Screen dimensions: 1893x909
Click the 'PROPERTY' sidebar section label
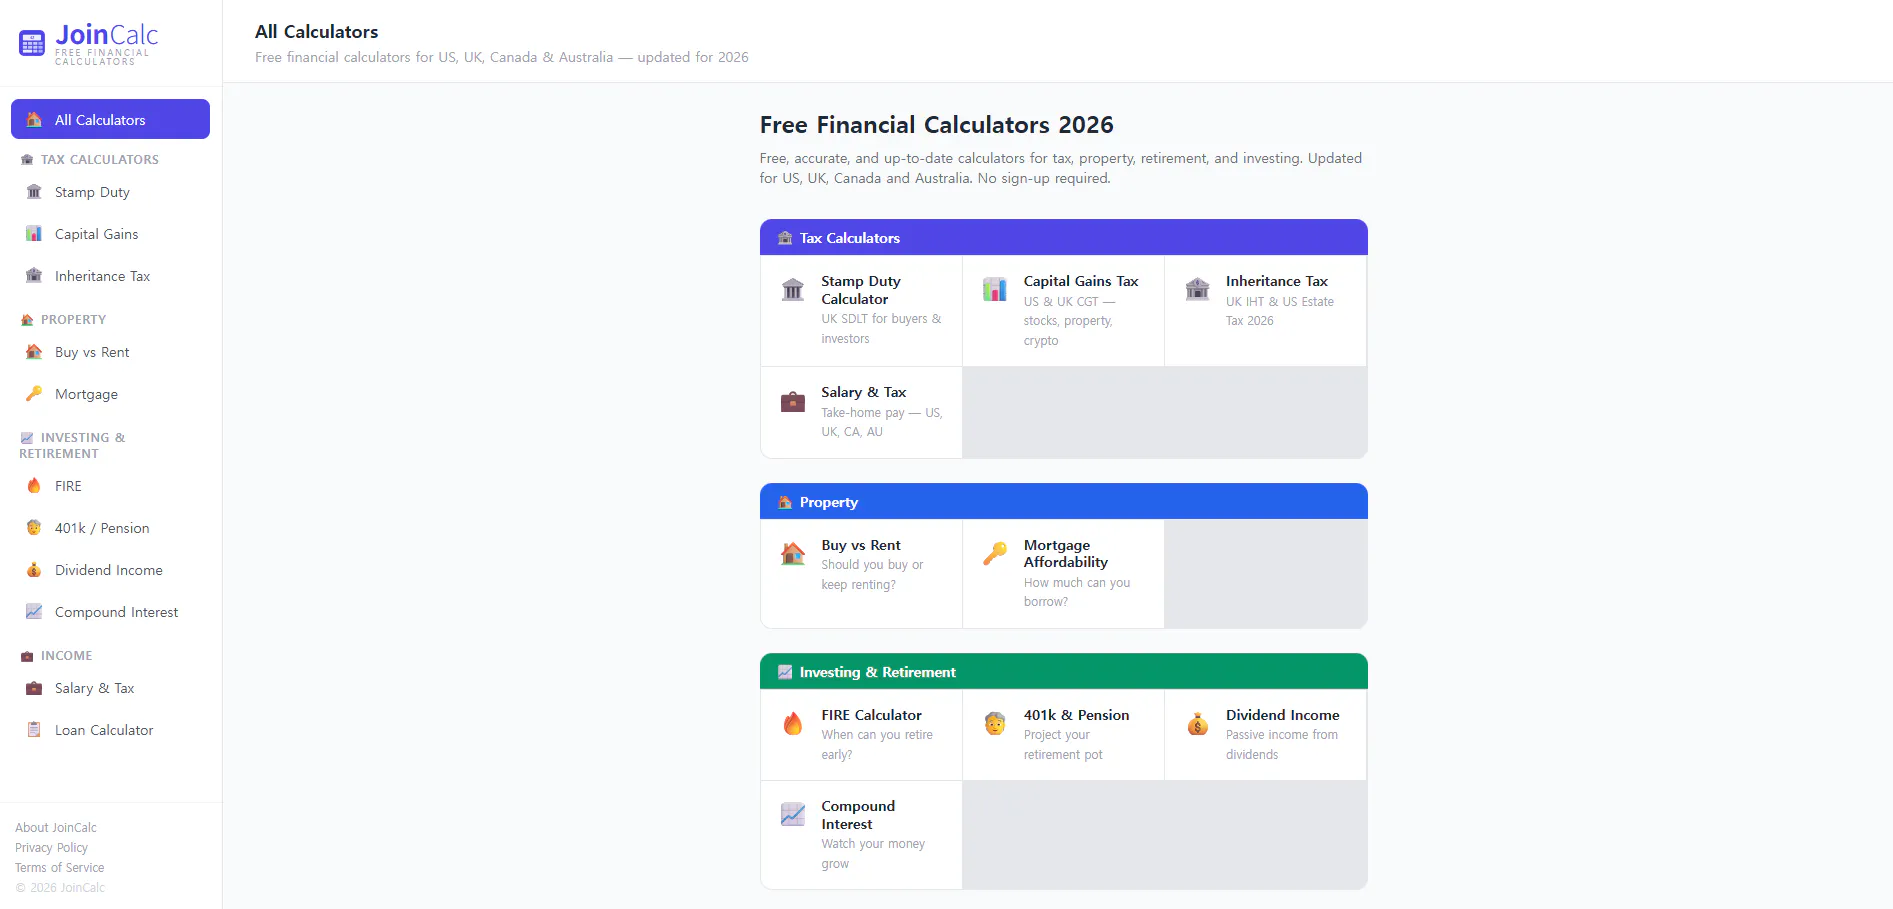73,319
